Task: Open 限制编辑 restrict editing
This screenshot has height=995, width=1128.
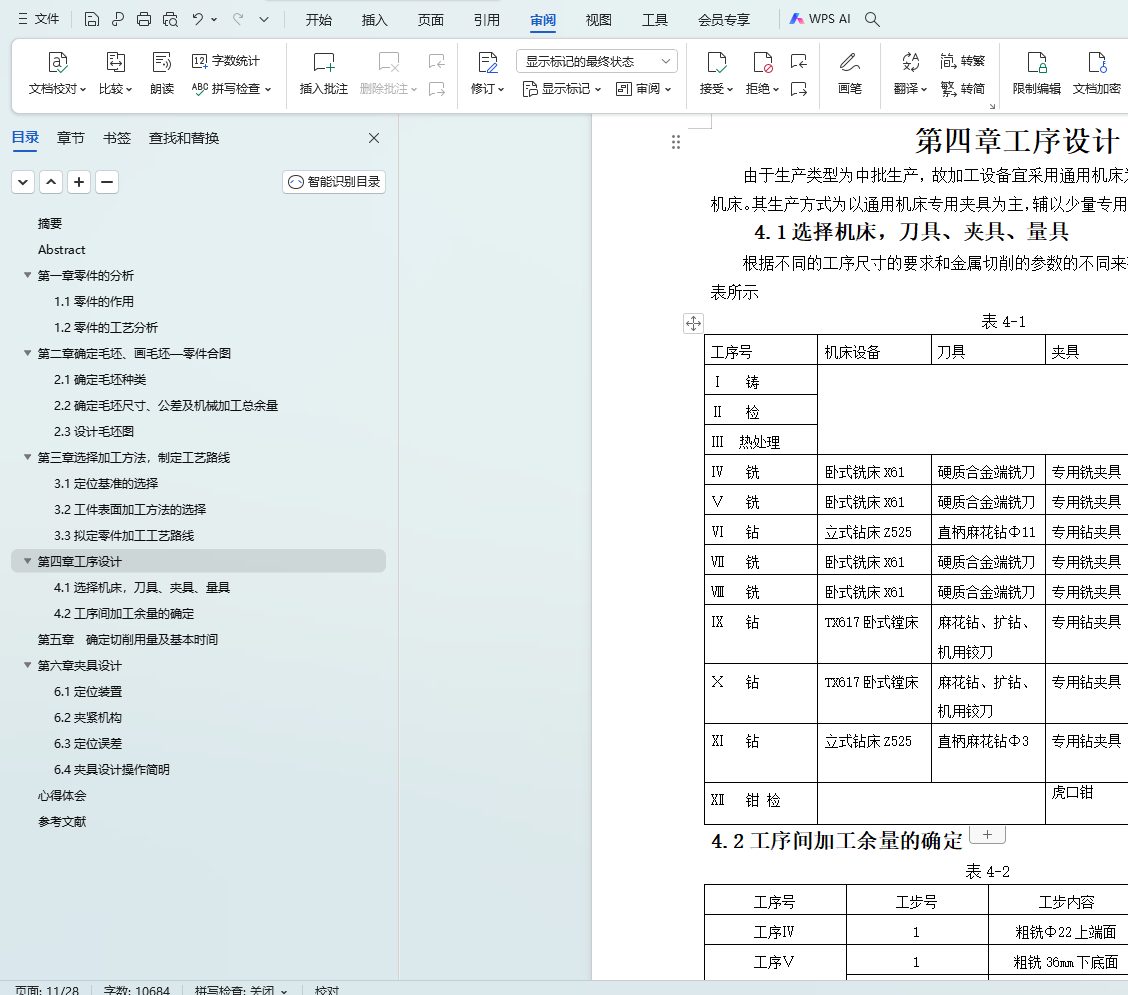Action: [1037, 73]
